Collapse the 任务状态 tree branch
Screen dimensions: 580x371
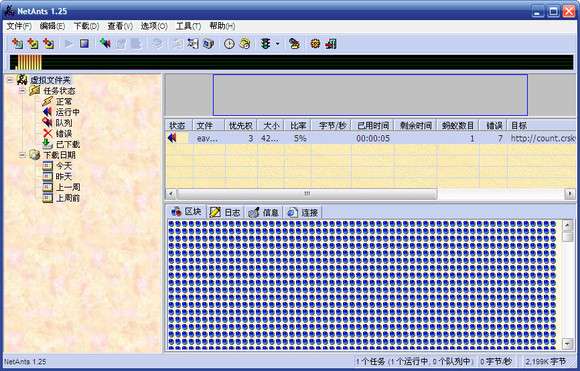(22, 91)
